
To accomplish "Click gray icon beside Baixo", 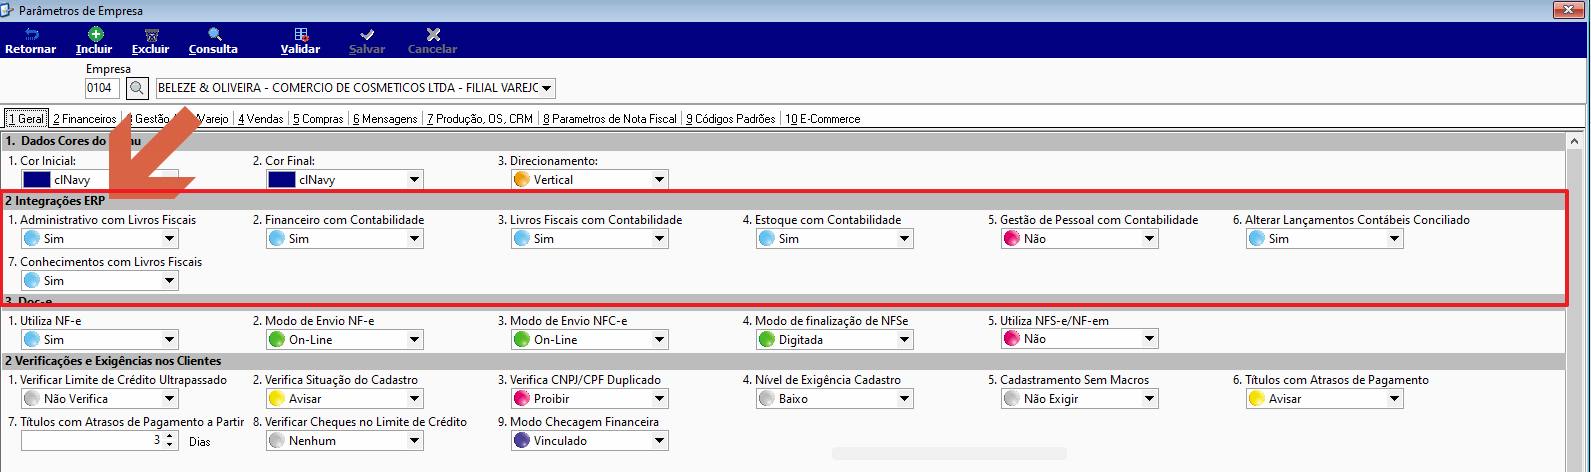I will point(766,399).
